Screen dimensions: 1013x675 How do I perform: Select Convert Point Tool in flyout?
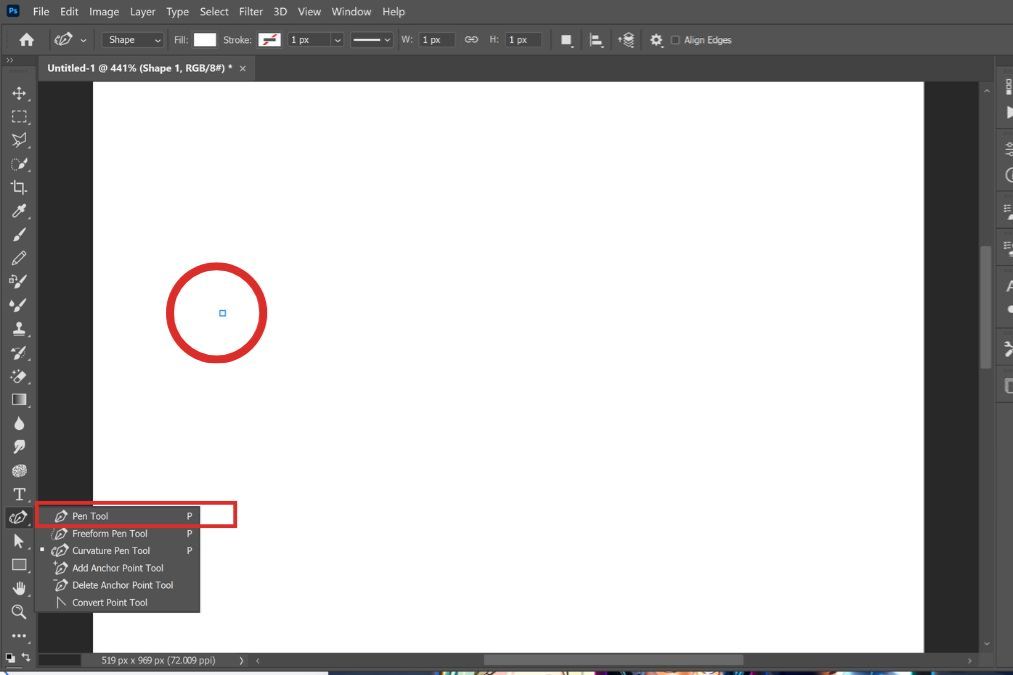[x=109, y=603]
